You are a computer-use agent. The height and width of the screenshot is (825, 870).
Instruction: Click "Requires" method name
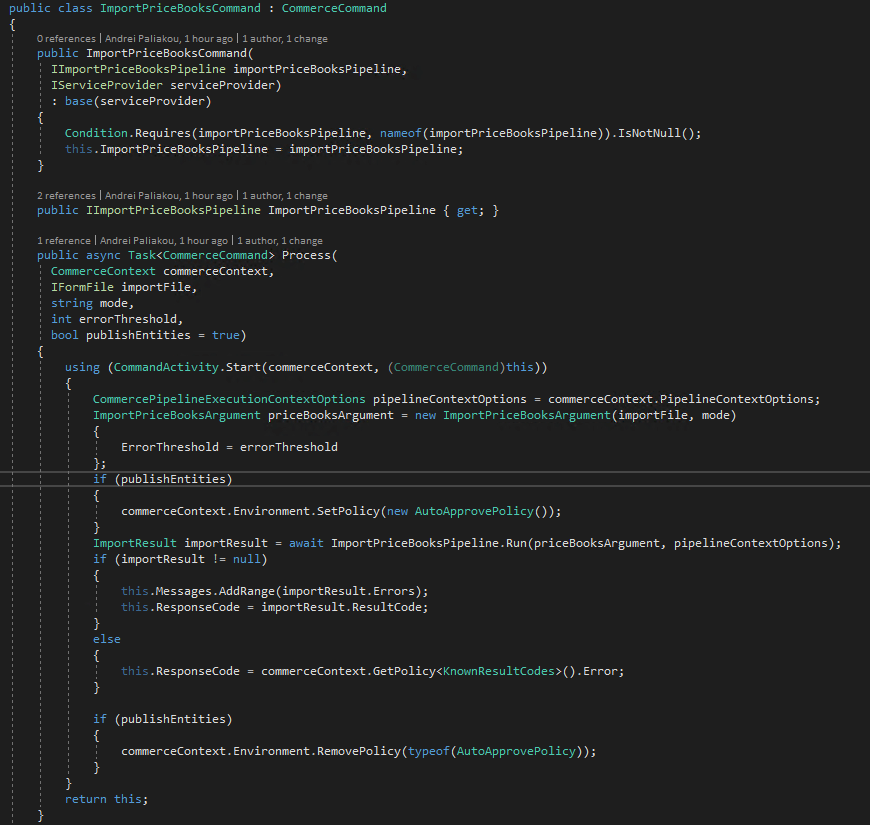tap(163, 133)
